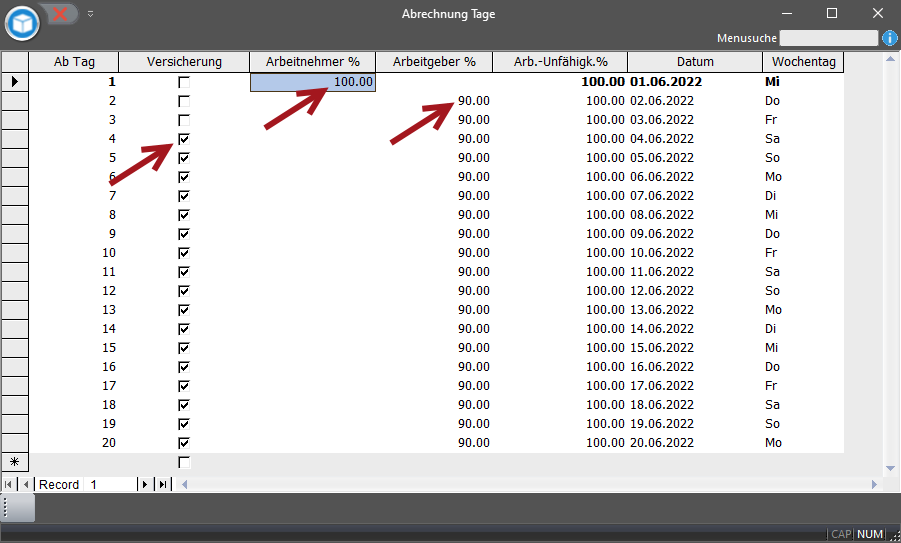Go to the previous record in navigator
The width and height of the screenshot is (901, 543).
tap(26, 484)
